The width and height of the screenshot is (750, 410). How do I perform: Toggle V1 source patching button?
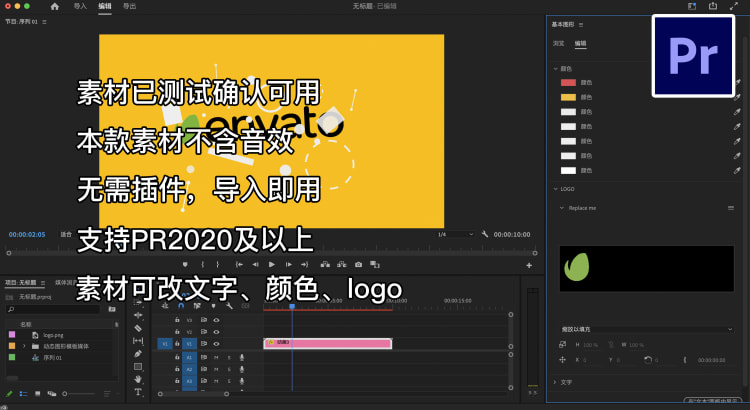165,344
